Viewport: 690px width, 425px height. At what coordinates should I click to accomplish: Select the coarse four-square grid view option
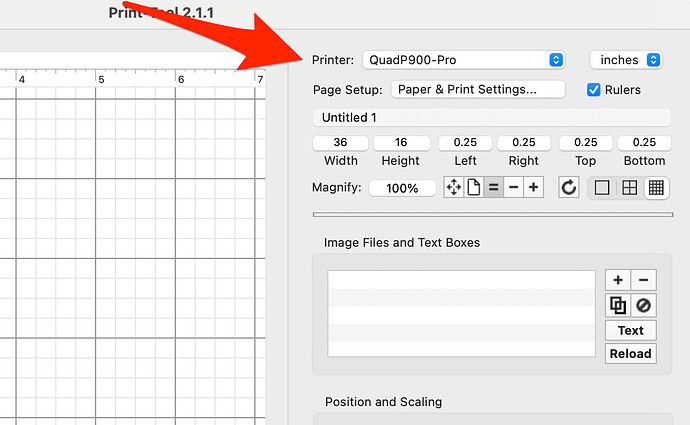coord(629,187)
